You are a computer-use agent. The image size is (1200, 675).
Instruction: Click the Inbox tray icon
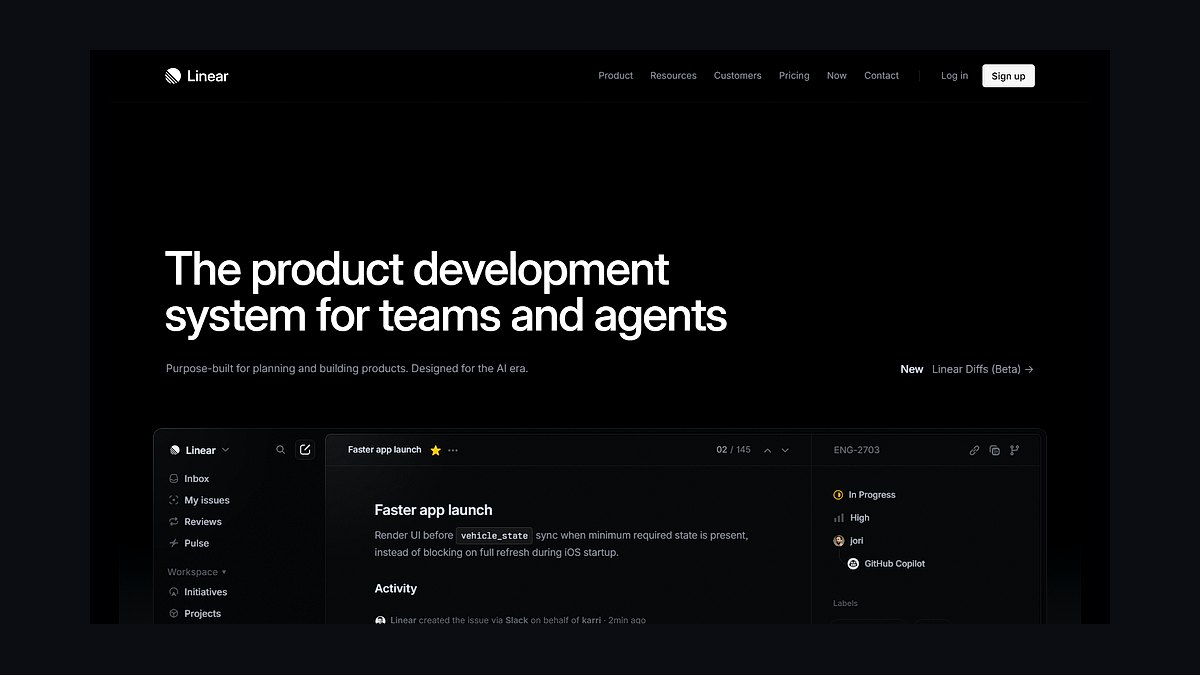tap(174, 479)
